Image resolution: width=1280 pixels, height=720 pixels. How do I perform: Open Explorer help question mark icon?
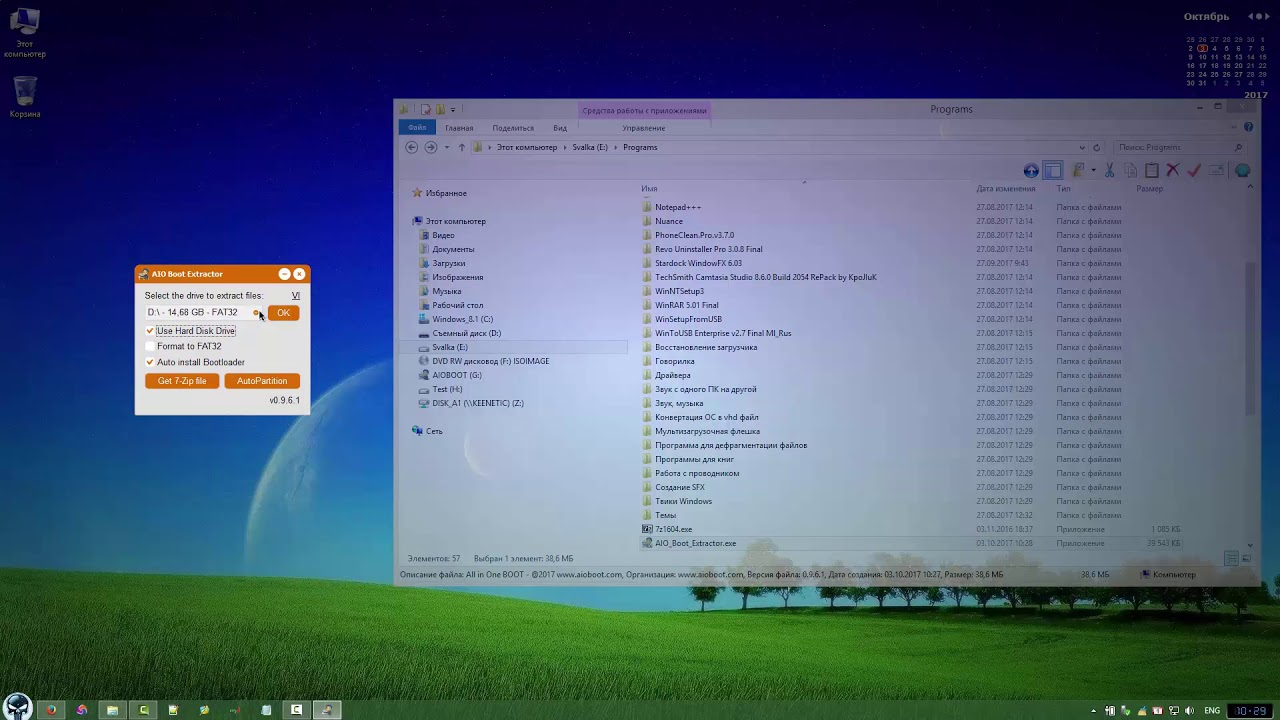1248,127
